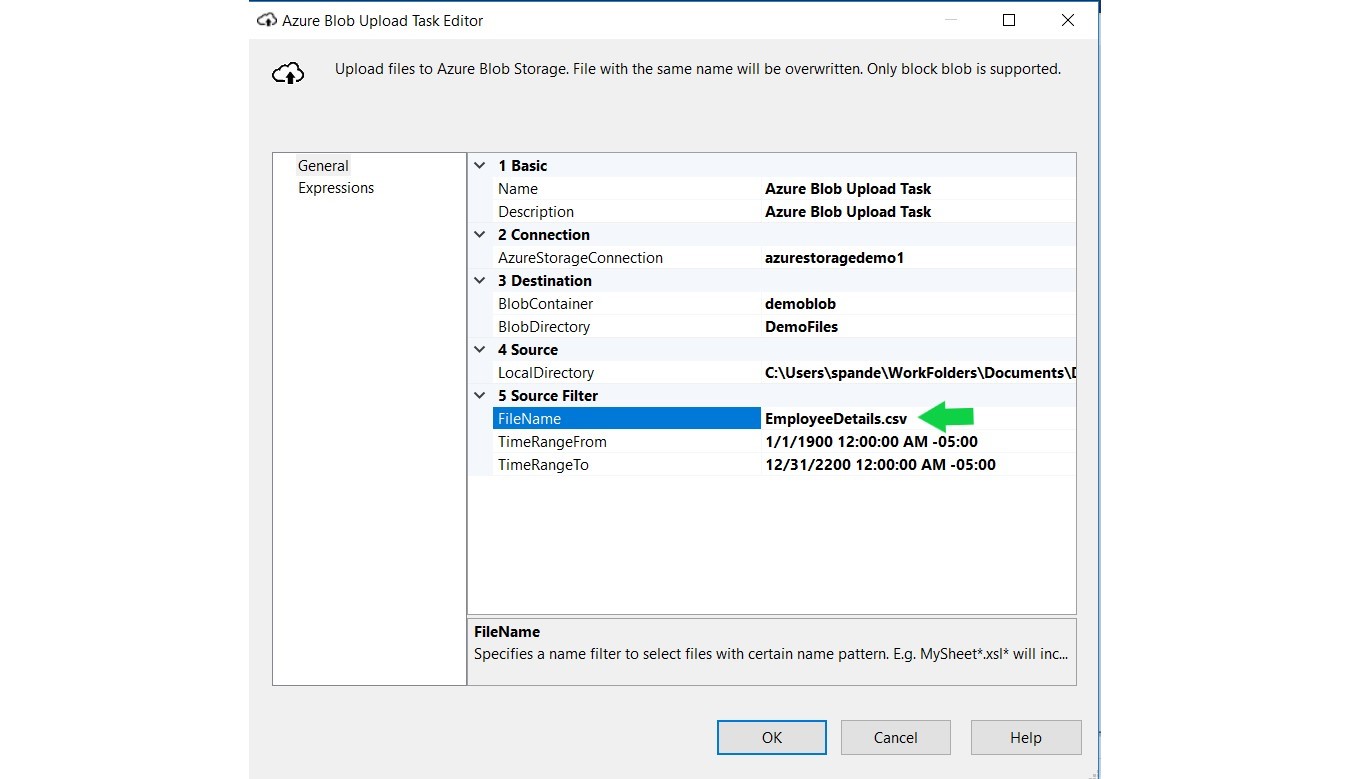This screenshot has height=779, width=1350.
Task: Select the BlobContainer property value
Action: click(x=800, y=304)
